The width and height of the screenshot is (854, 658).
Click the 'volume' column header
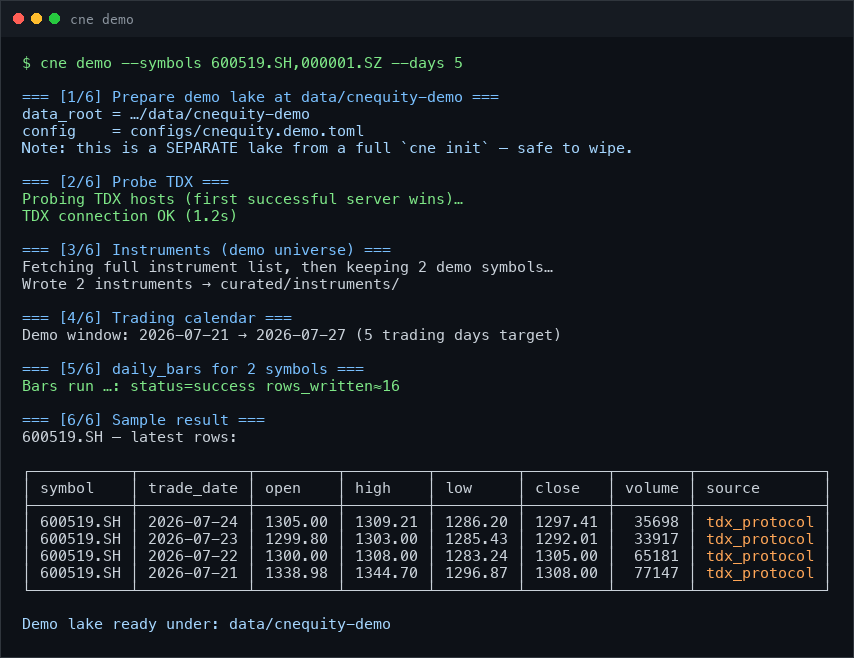(652, 488)
